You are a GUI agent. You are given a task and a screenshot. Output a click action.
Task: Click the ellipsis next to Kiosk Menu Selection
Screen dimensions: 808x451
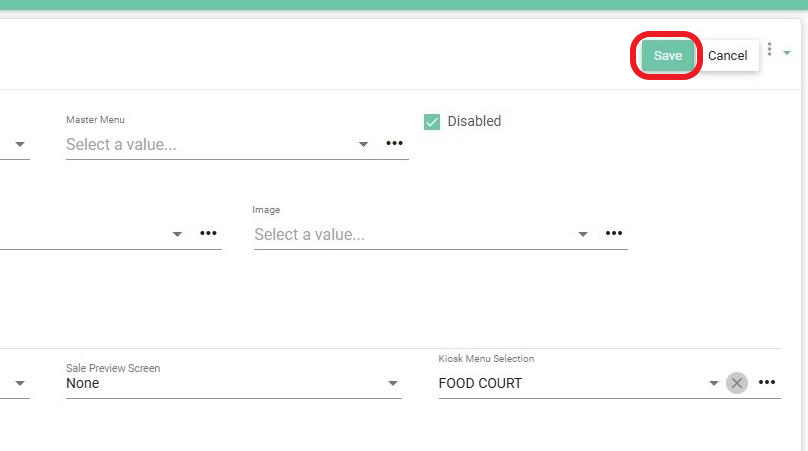tap(767, 383)
